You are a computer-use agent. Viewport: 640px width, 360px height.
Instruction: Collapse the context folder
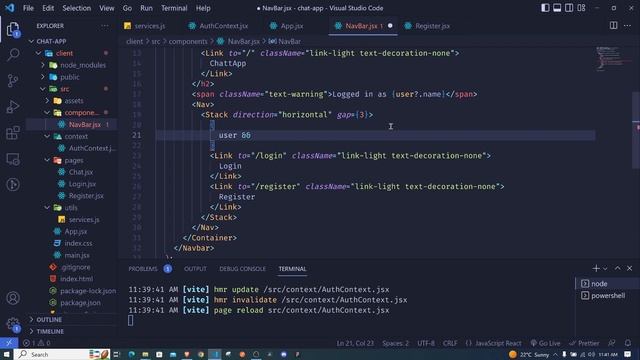coord(76,136)
